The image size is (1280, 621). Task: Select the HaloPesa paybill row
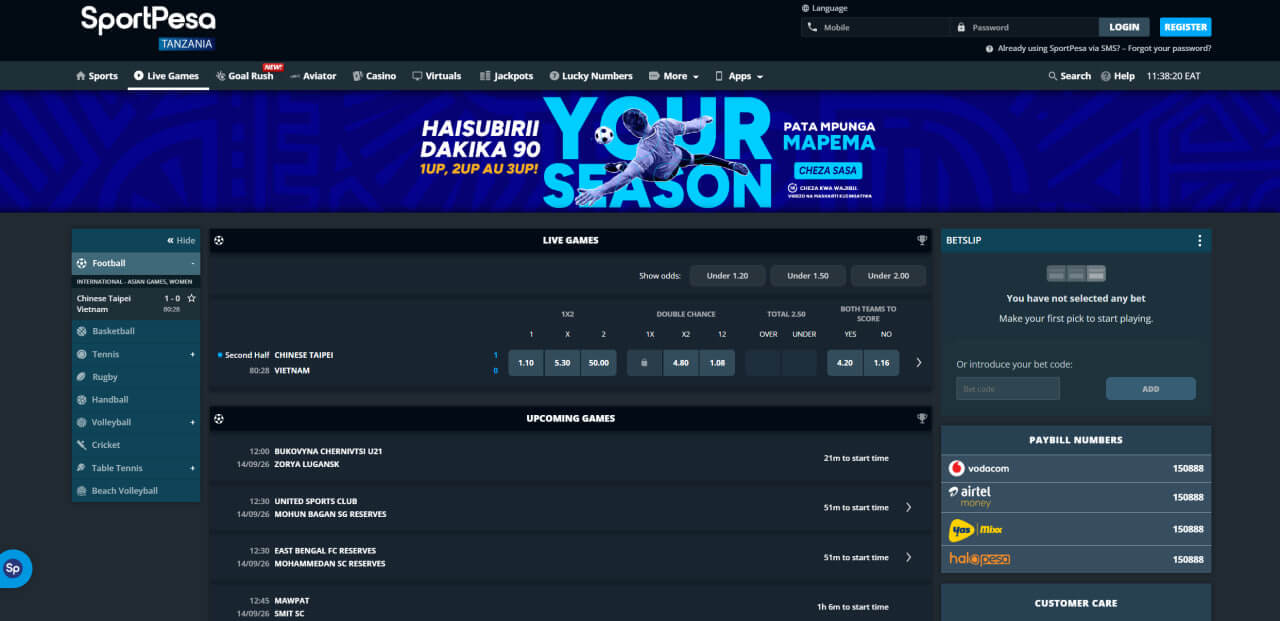point(1076,559)
